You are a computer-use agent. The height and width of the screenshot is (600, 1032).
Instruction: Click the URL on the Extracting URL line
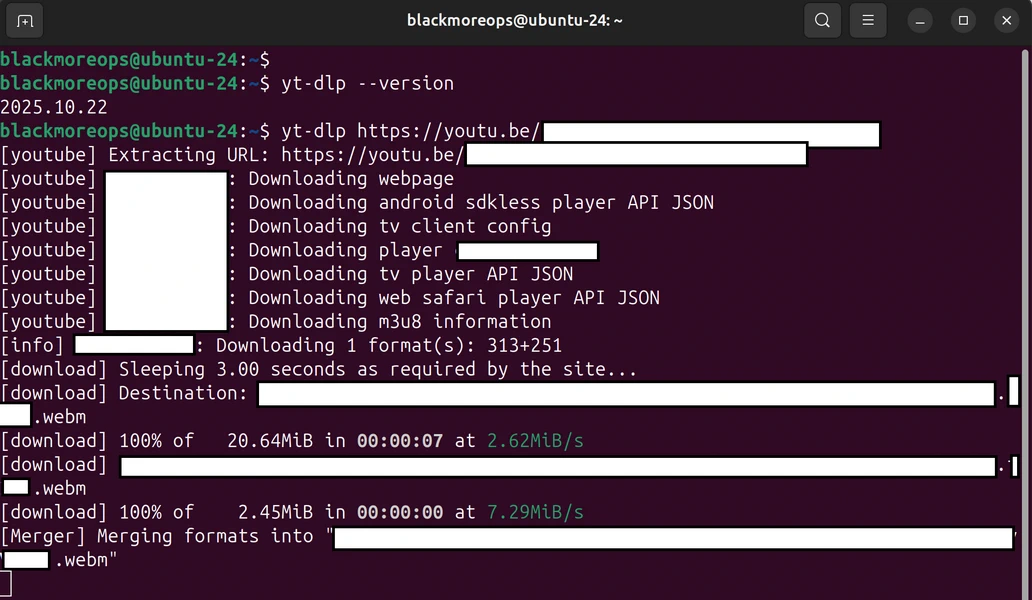tap(372, 155)
